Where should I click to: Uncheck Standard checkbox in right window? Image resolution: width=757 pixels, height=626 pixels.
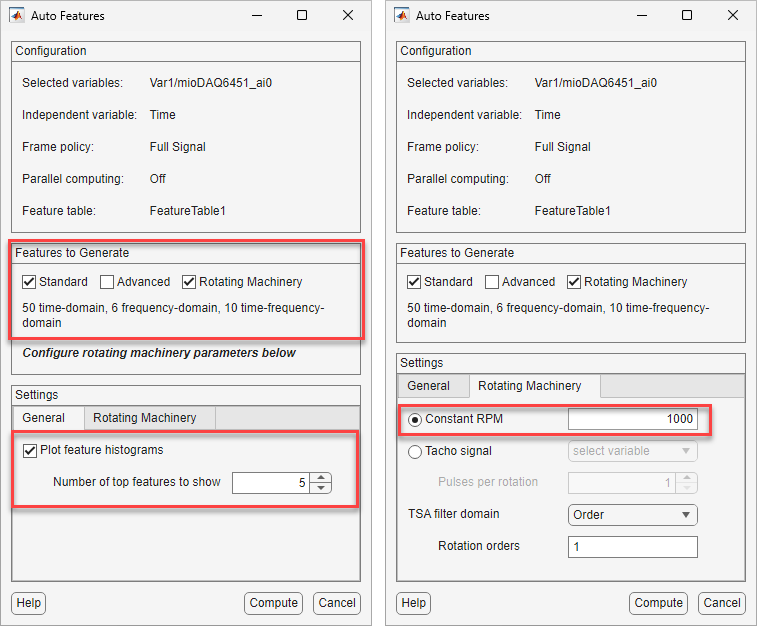414,282
